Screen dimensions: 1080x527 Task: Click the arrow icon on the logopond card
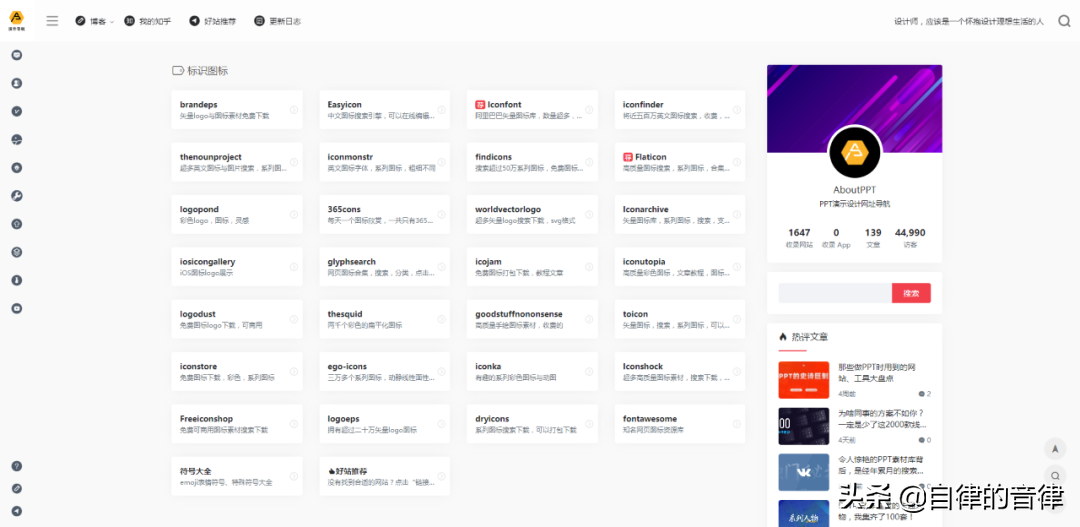click(x=294, y=214)
